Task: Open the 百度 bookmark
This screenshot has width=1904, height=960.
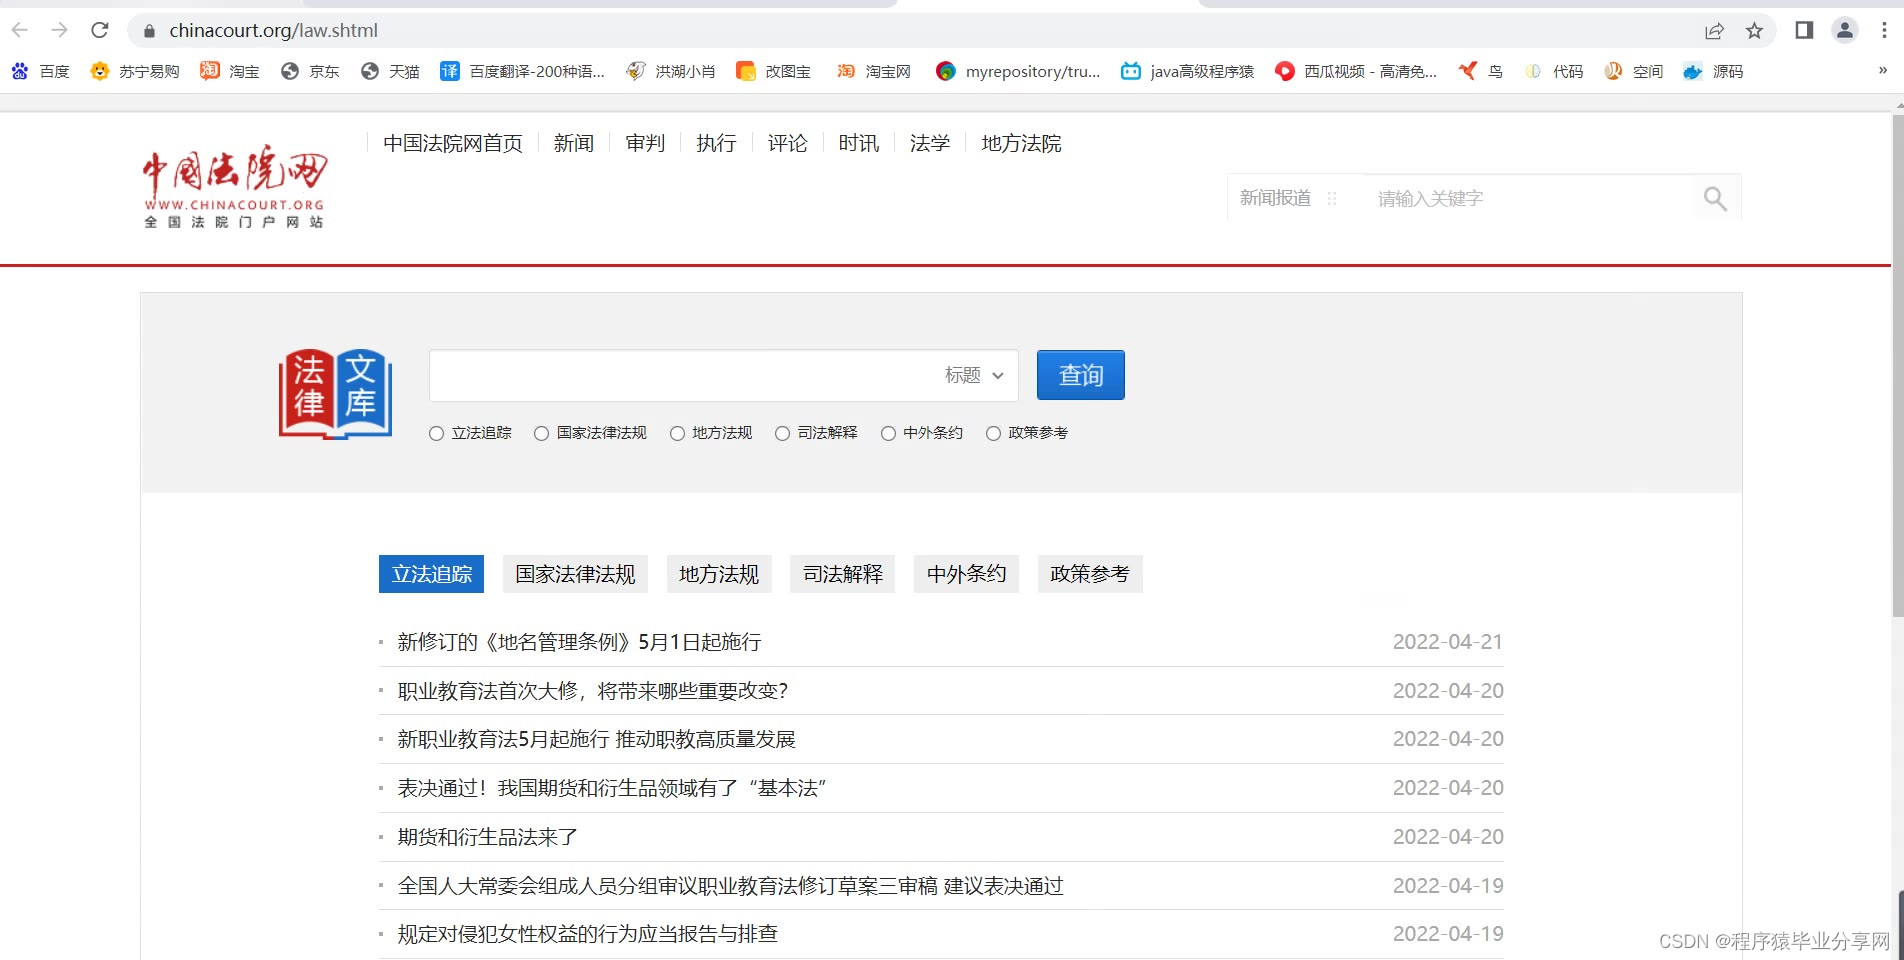Action: (x=40, y=71)
